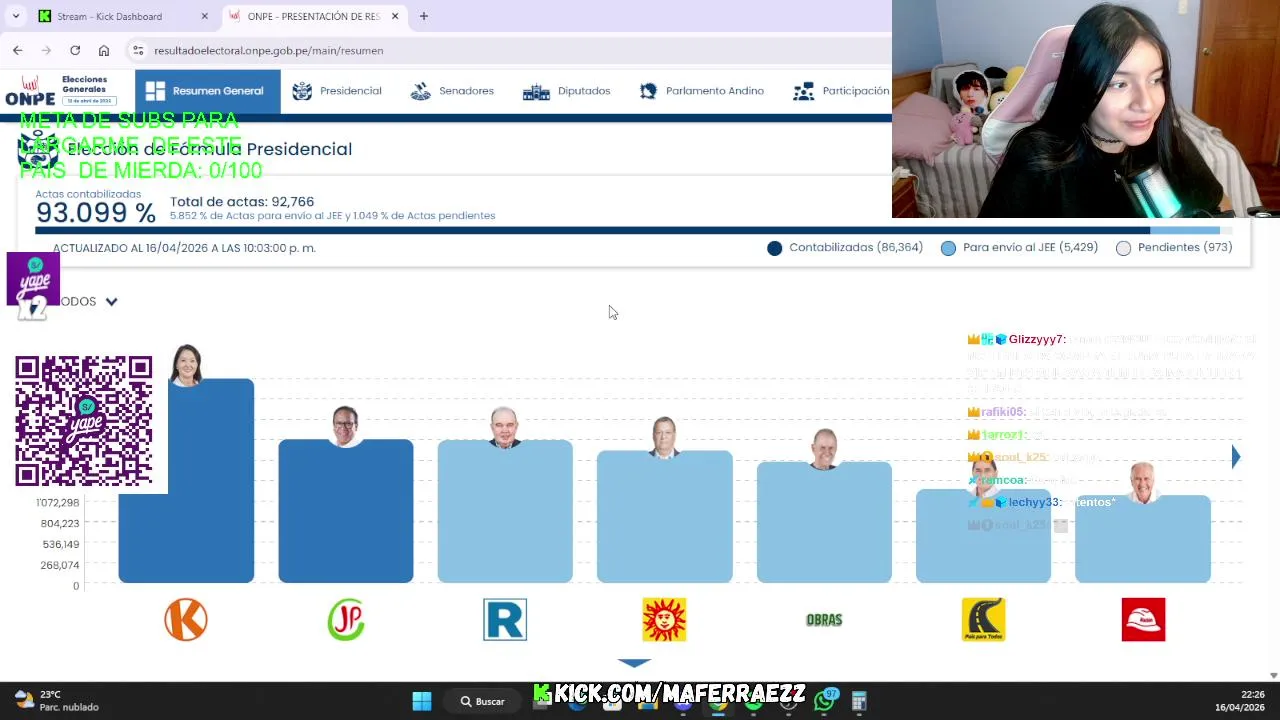Screen dimensions: 1280x720
Task: Open WhatsApp from the taskbar
Action: 824,701
